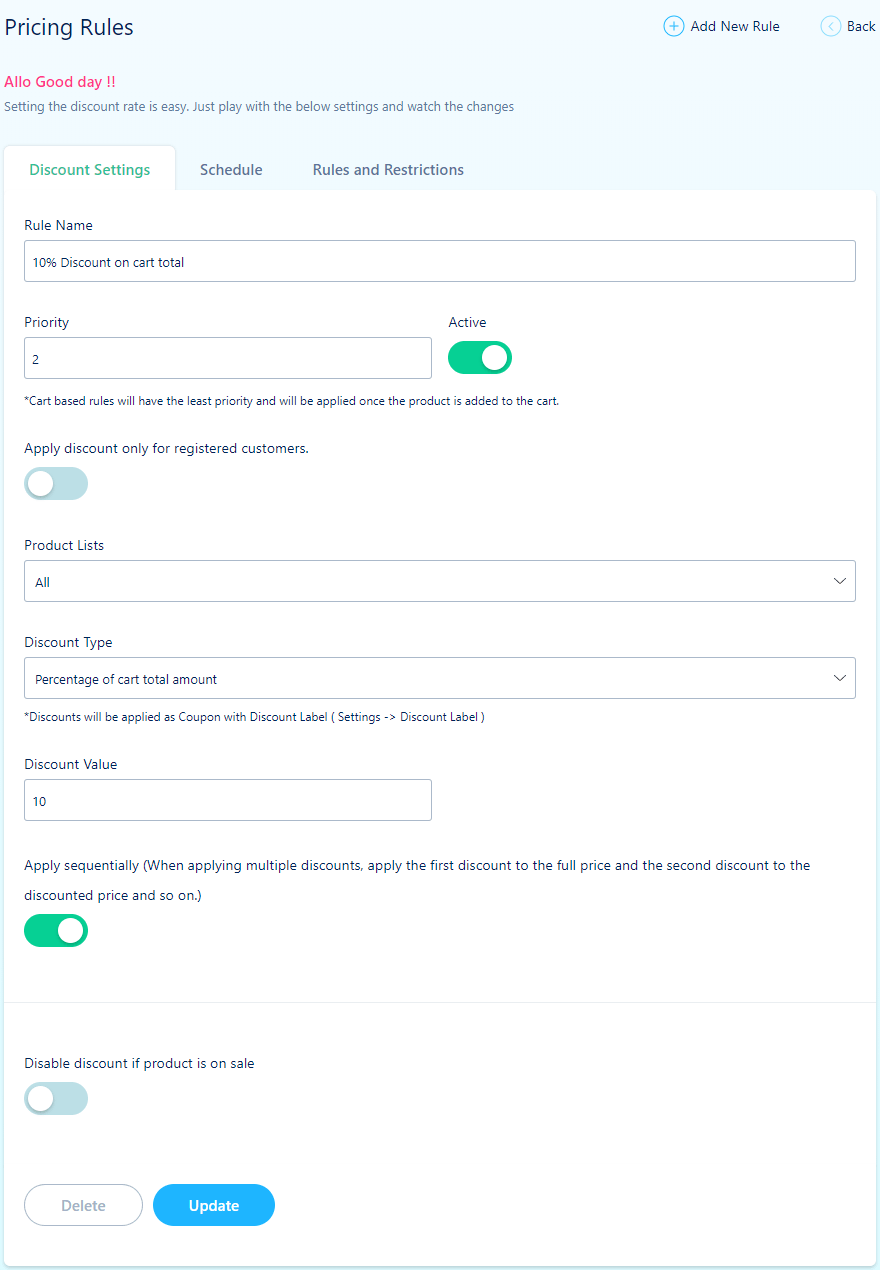Enable discount only for registered customers
The height and width of the screenshot is (1270, 880).
coord(56,484)
